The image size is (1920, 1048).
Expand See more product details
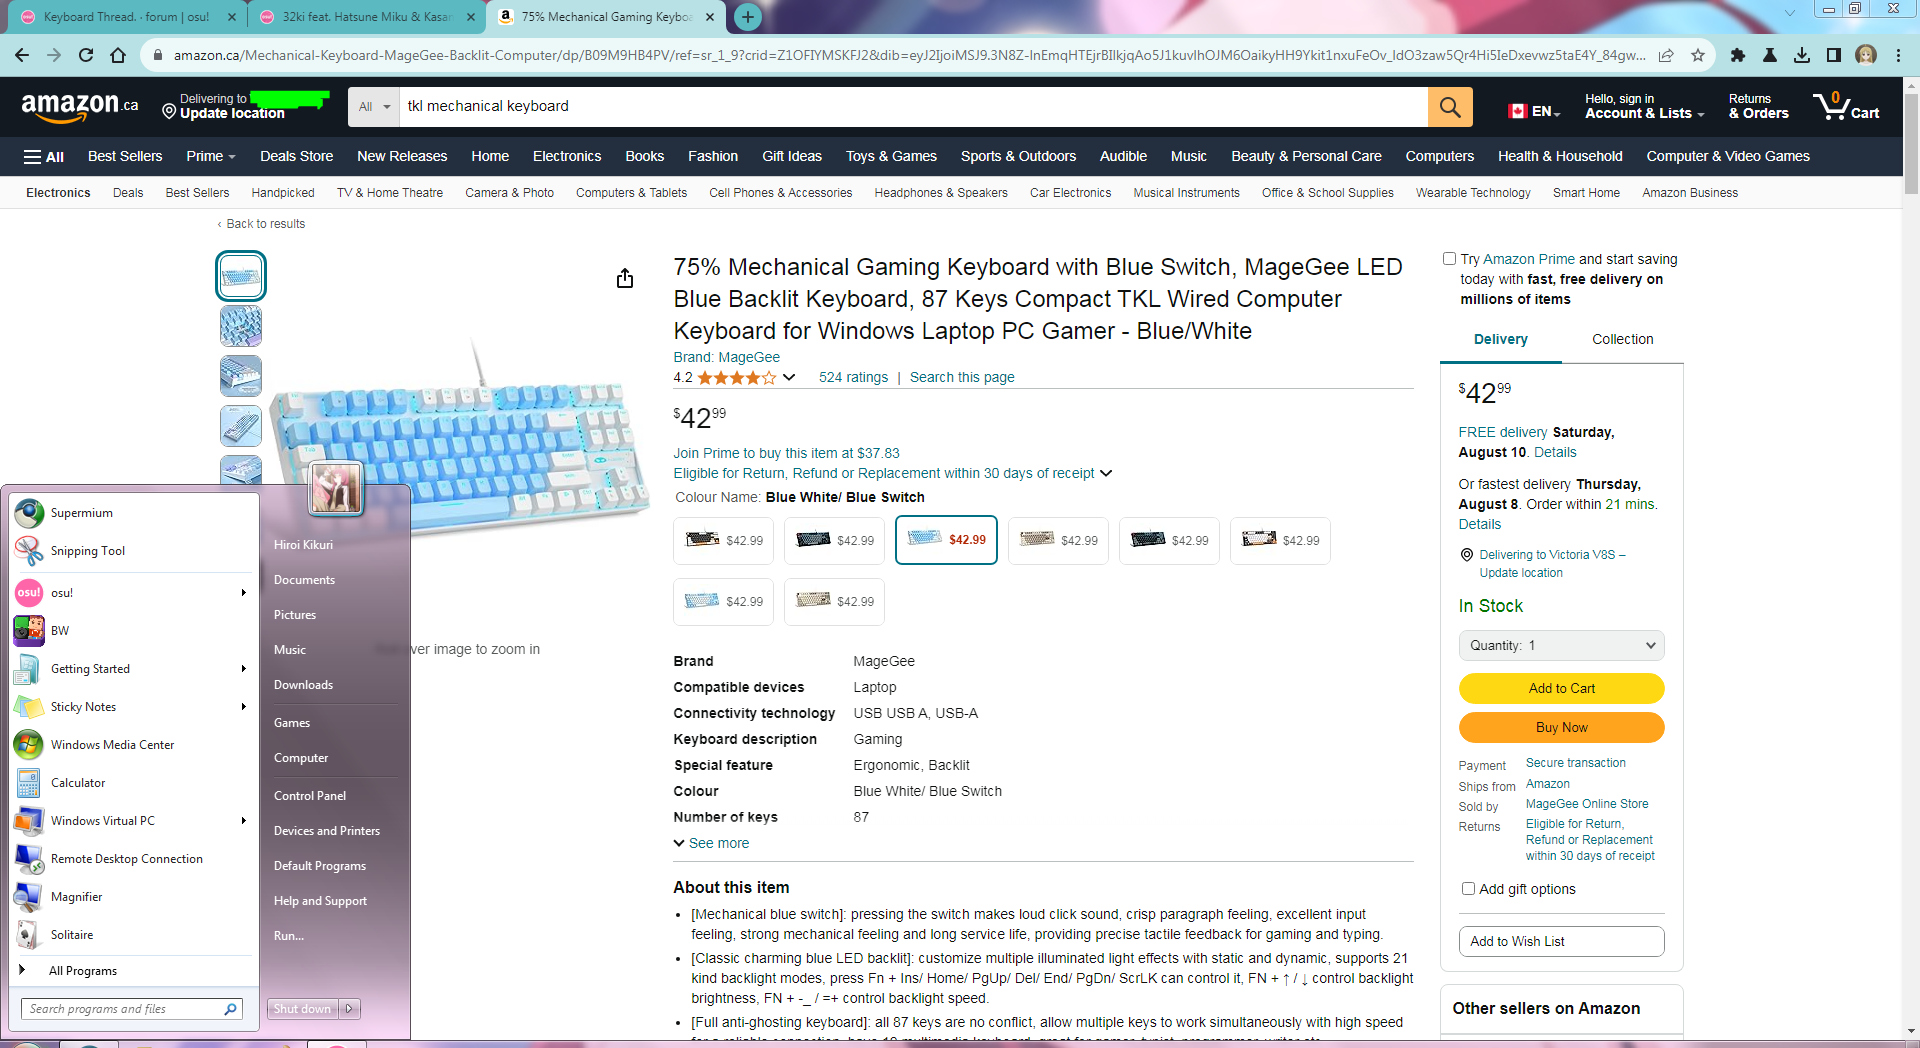(x=712, y=843)
